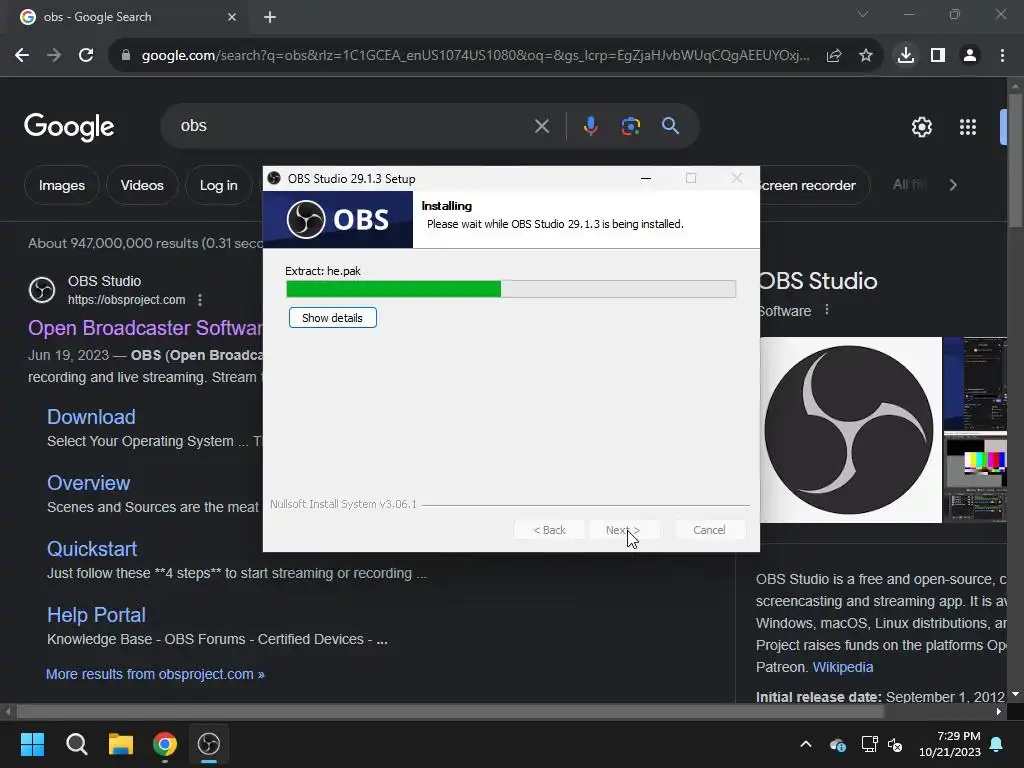Show hidden system tray icons
1024x768 pixels.
(806, 744)
